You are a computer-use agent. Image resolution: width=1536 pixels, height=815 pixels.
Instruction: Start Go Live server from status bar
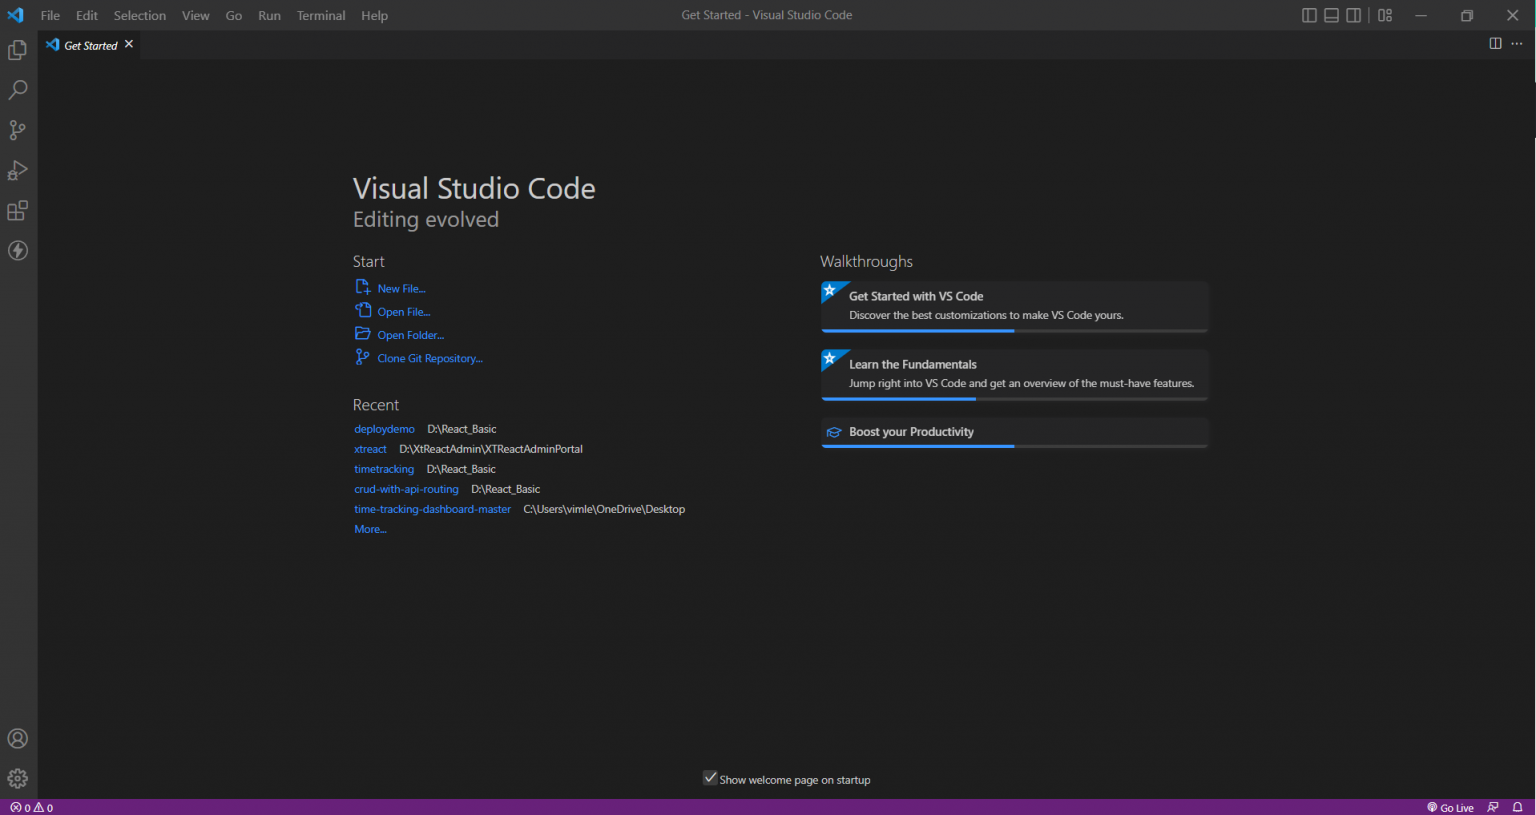coord(1450,807)
